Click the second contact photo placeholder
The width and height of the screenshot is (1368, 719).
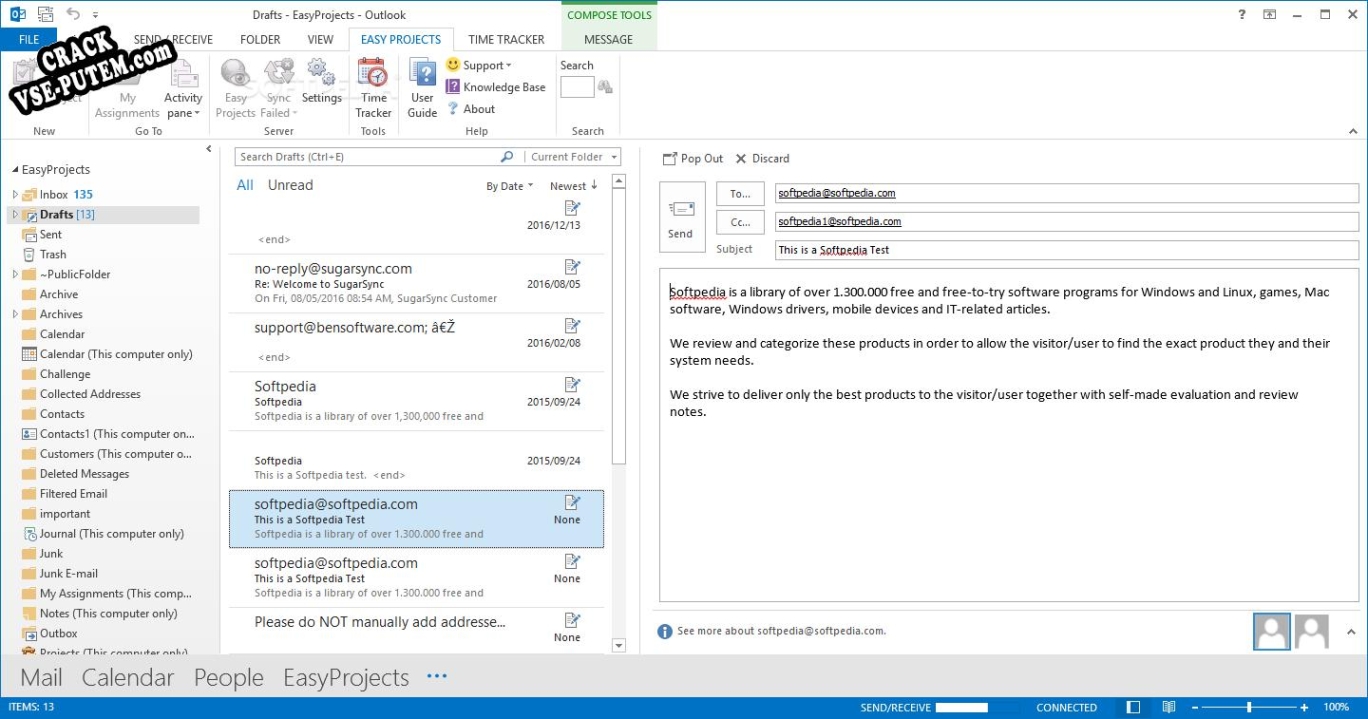[x=1312, y=632]
